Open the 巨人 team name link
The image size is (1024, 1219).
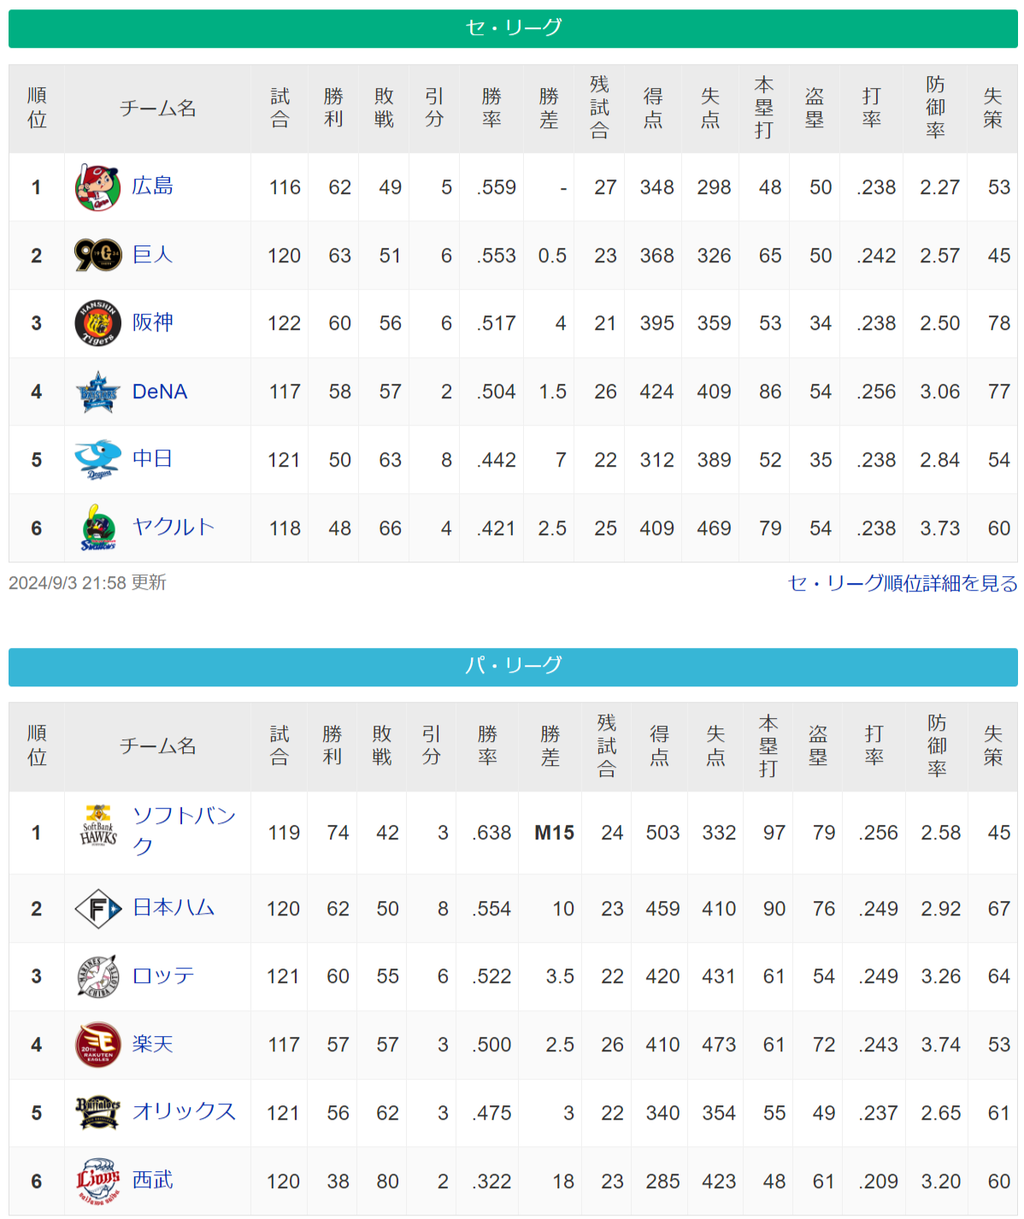point(153,254)
